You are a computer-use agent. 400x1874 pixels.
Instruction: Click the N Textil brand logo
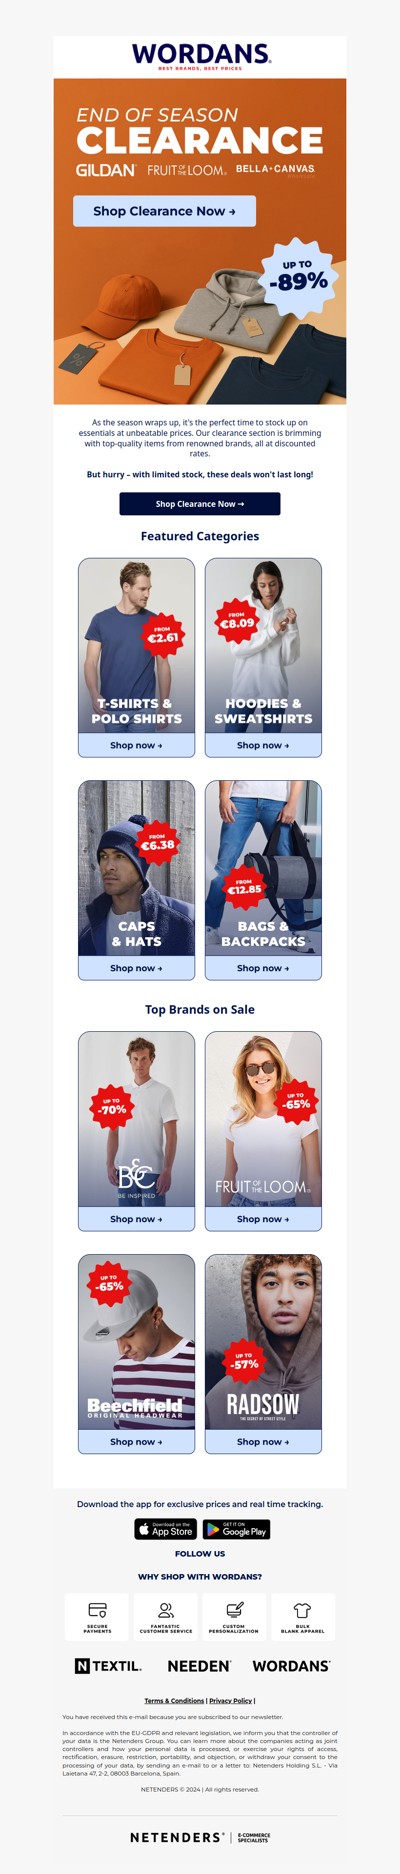click(x=108, y=1666)
